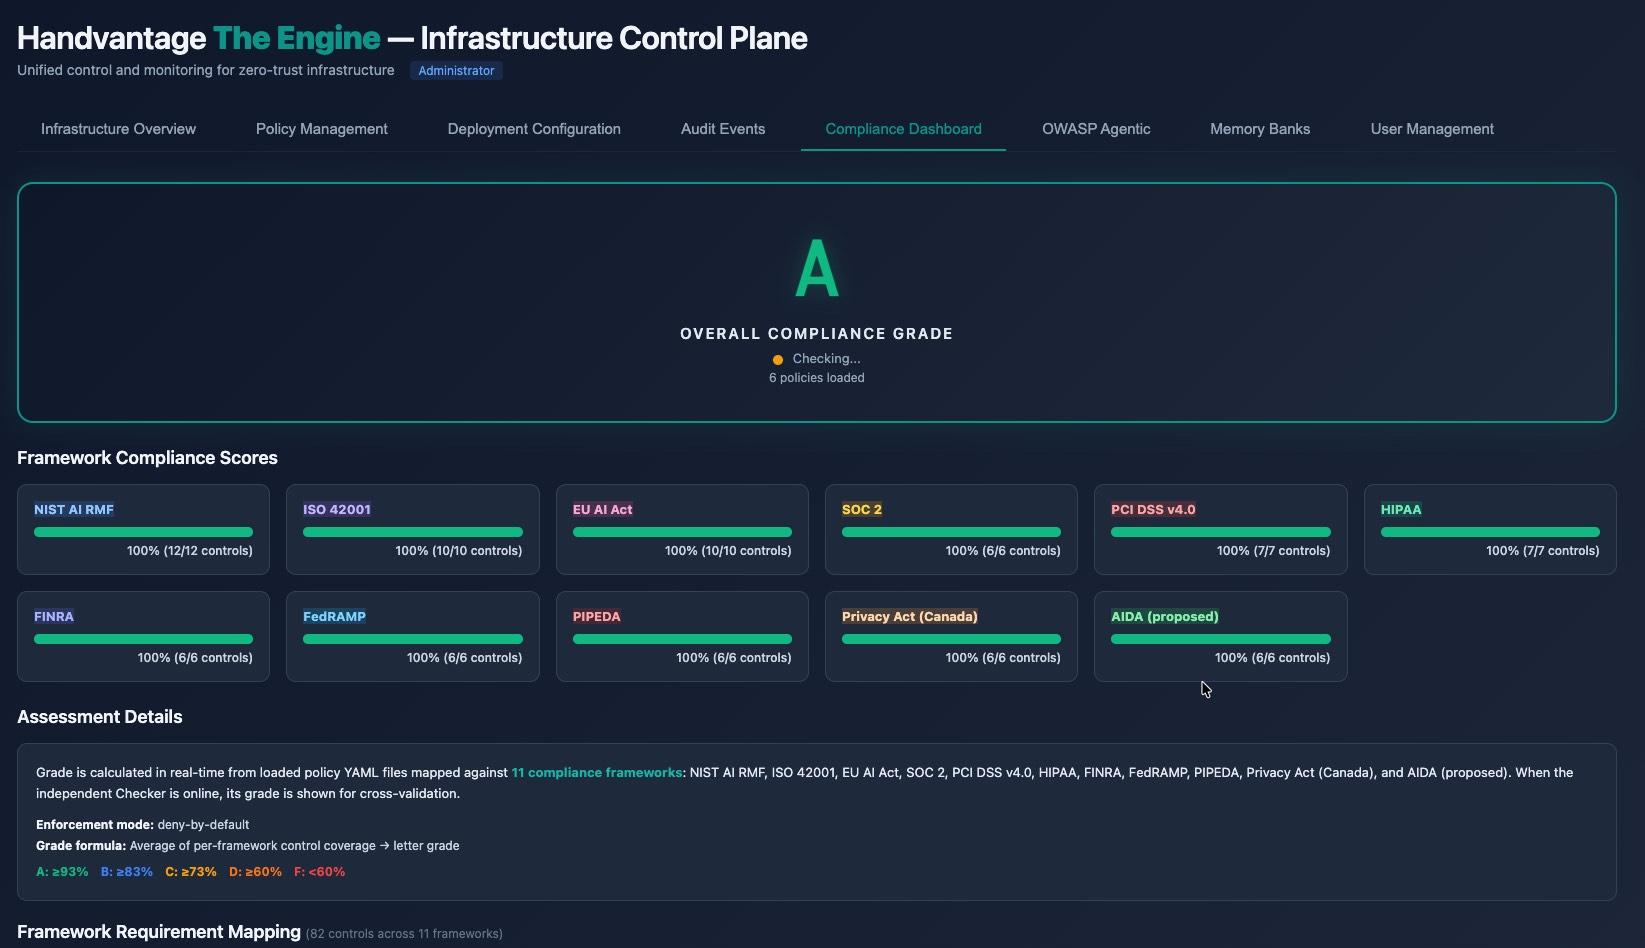Click the ISO 42001 progress bar
The image size is (1645, 948).
(413, 532)
